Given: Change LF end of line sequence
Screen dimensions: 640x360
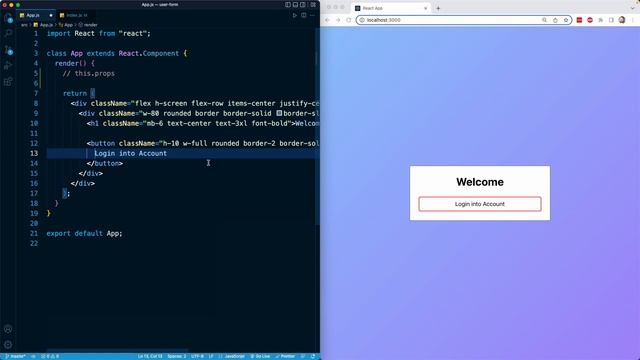Looking at the screenshot, I should pos(211,356).
